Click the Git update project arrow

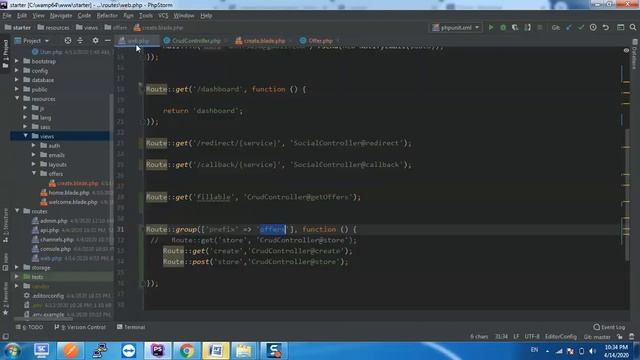click(569, 27)
